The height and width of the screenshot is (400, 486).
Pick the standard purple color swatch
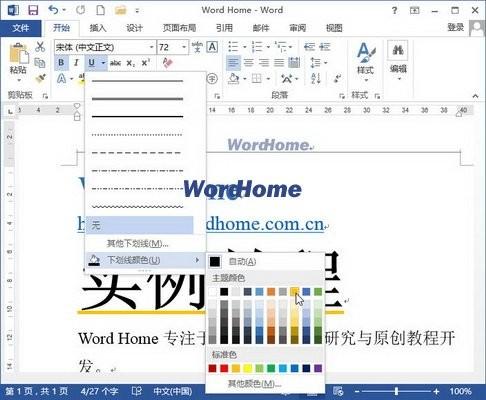click(318, 368)
